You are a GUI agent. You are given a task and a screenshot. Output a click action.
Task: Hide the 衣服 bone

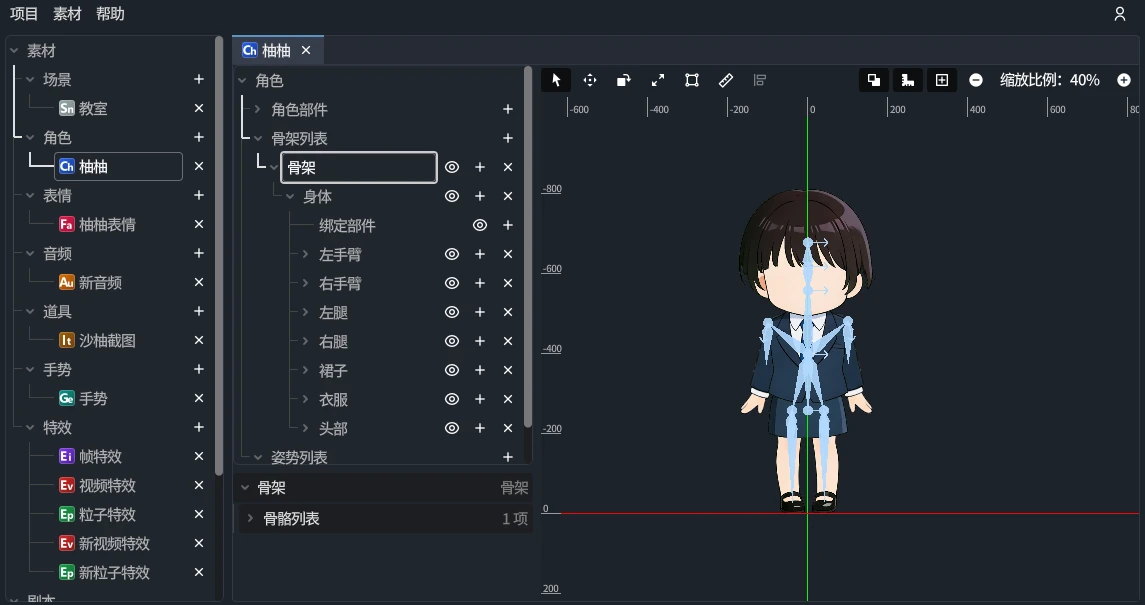[452, 399]
